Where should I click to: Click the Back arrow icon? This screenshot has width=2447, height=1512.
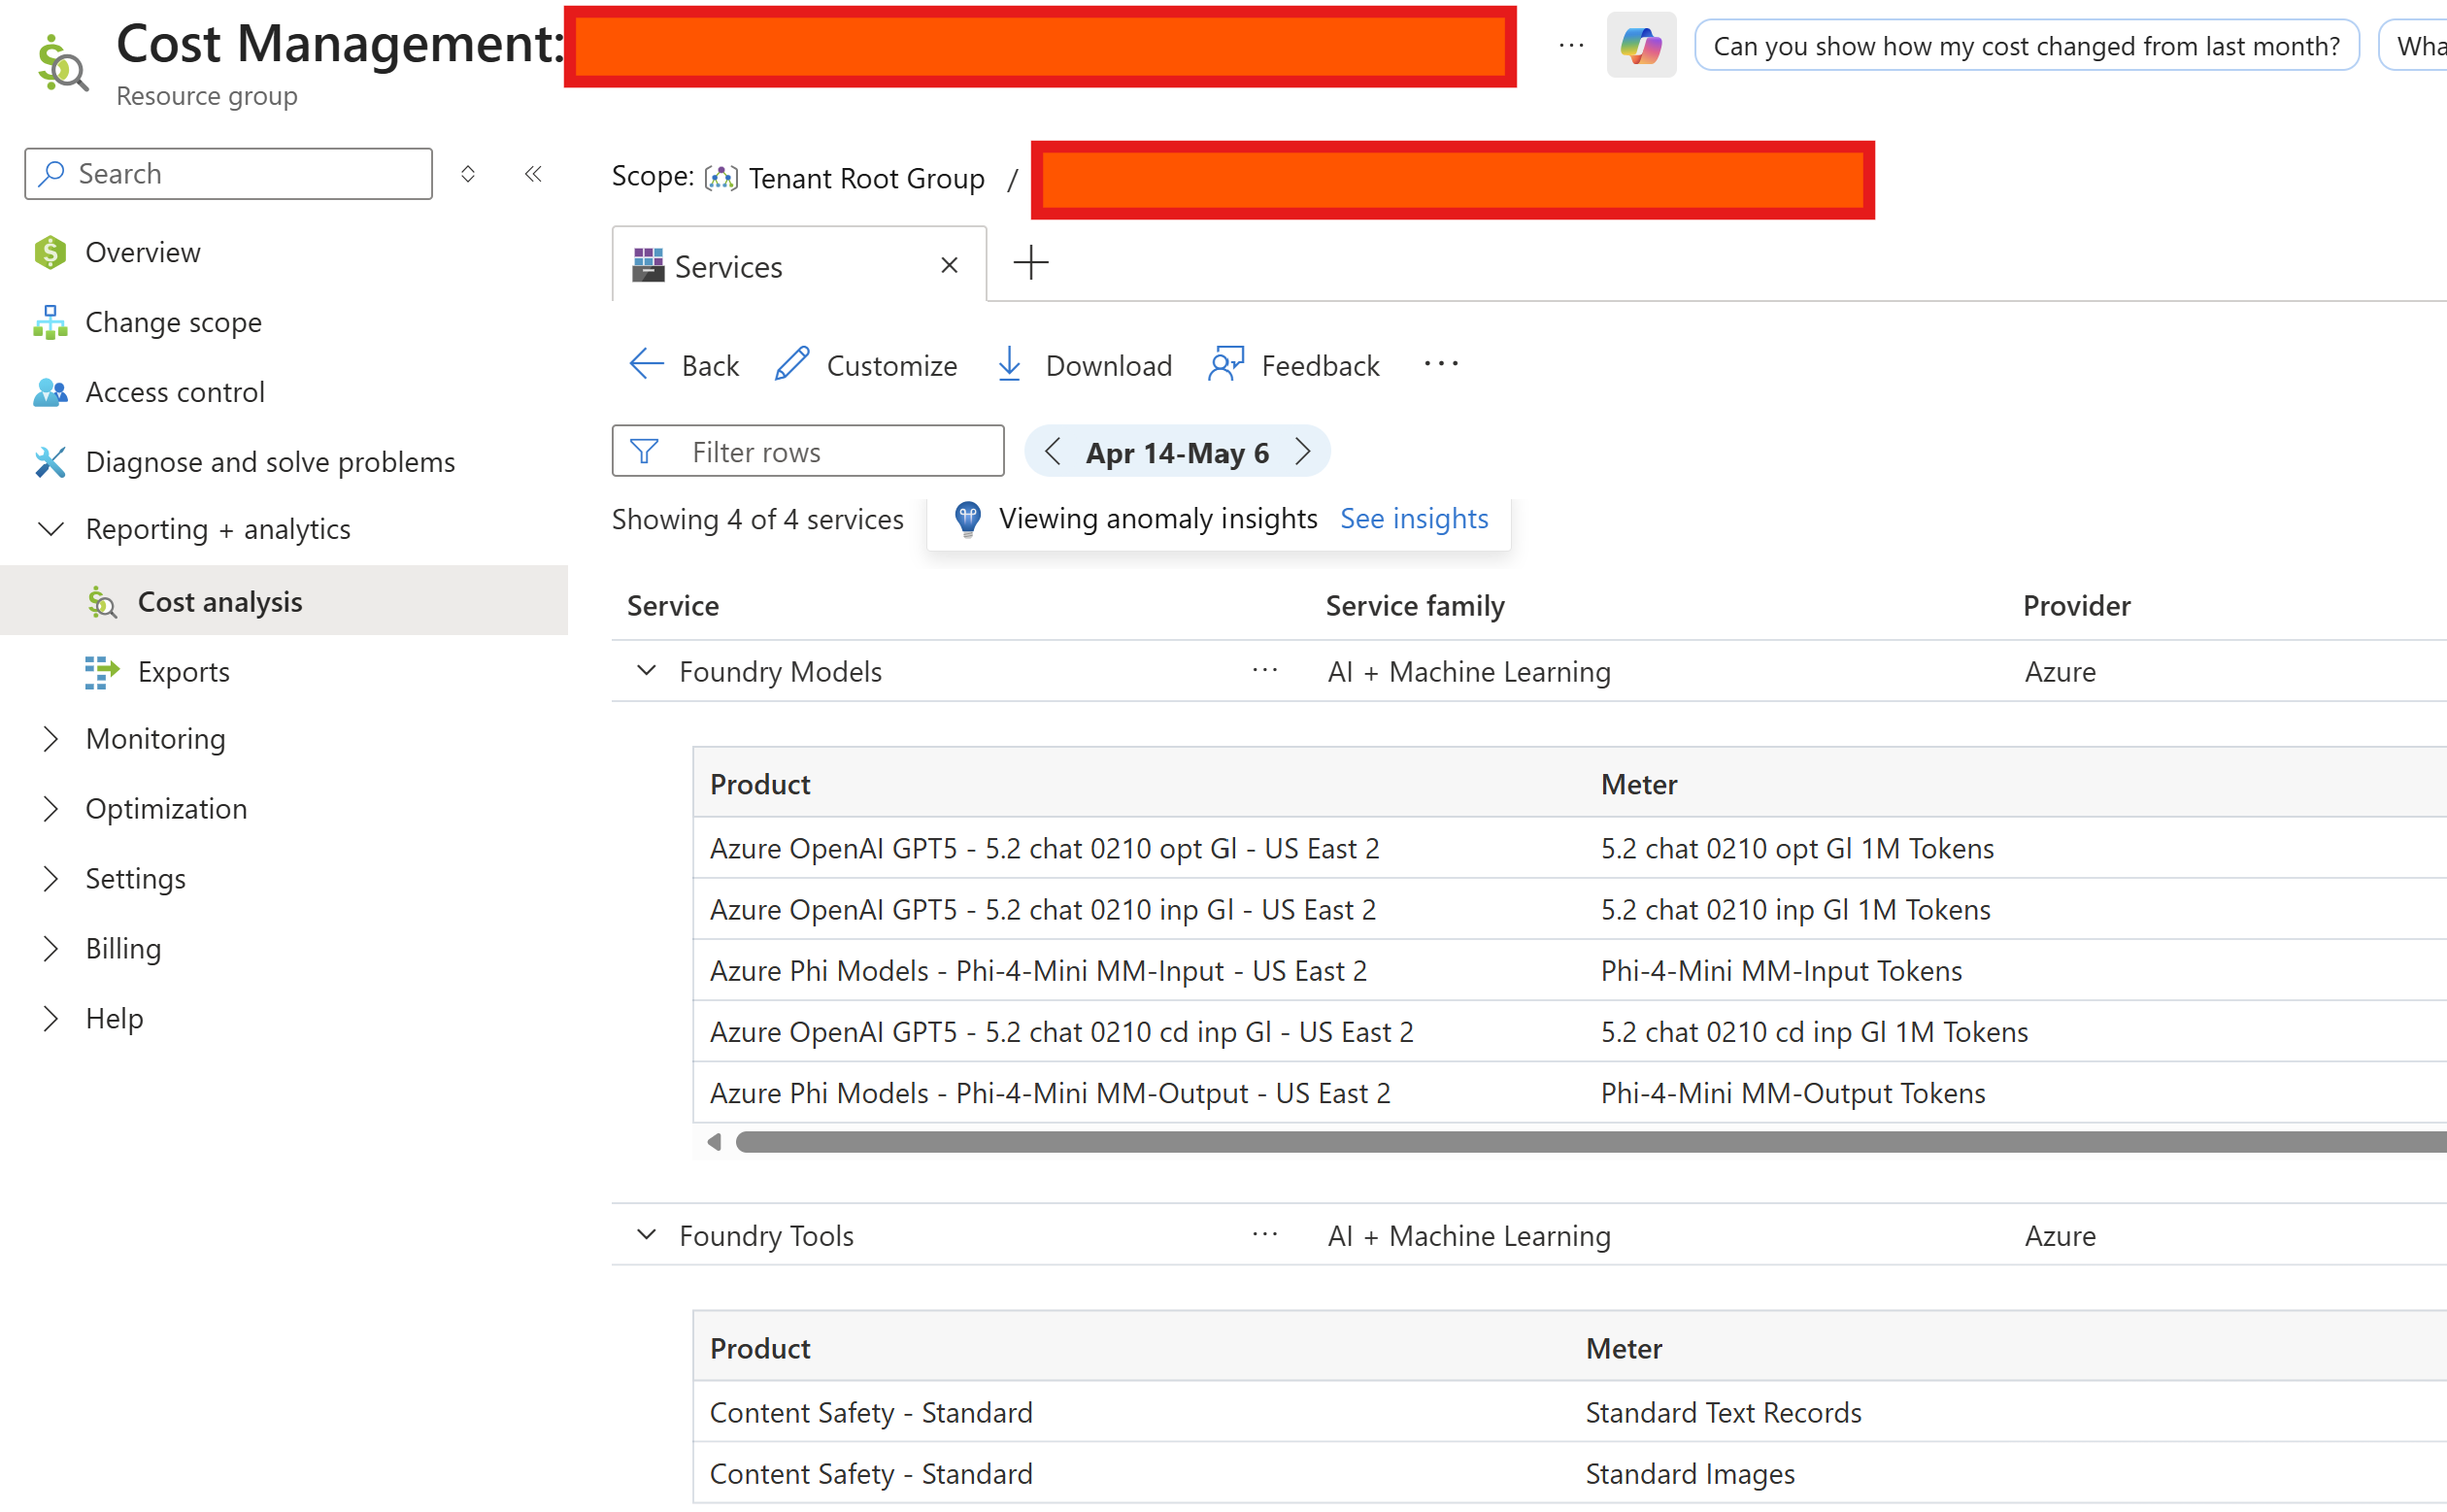(x=646, y=364)
